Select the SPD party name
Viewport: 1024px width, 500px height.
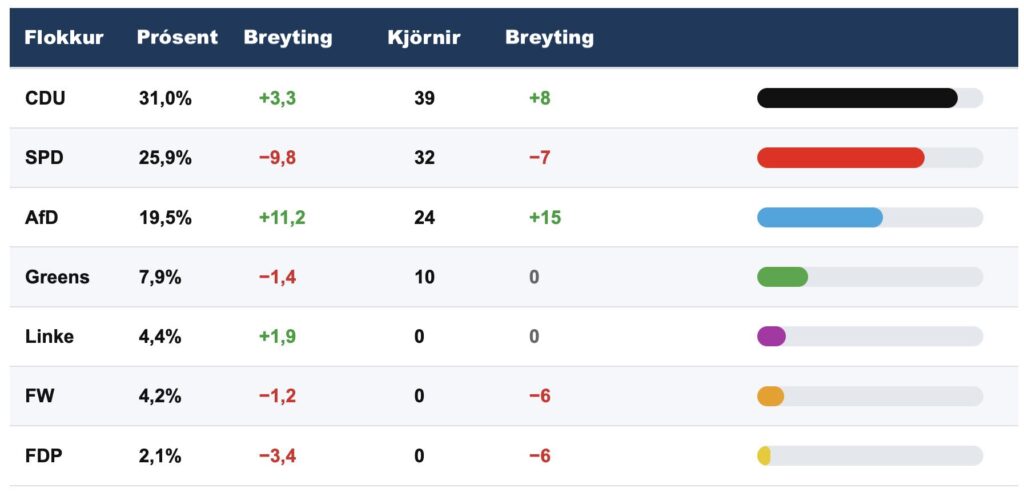point(44,158)
